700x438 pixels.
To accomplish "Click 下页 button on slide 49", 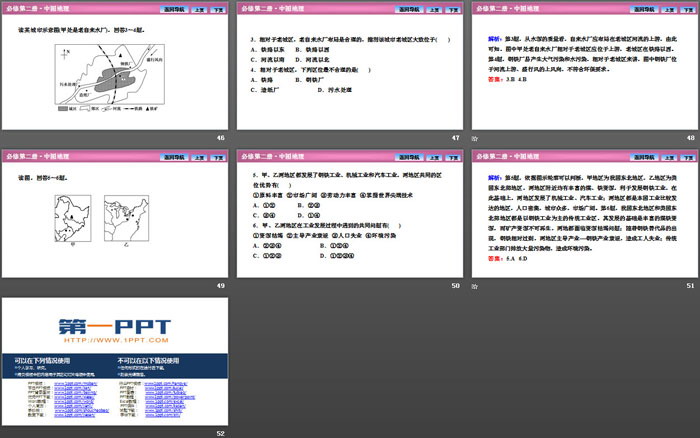I will [218, 158].
